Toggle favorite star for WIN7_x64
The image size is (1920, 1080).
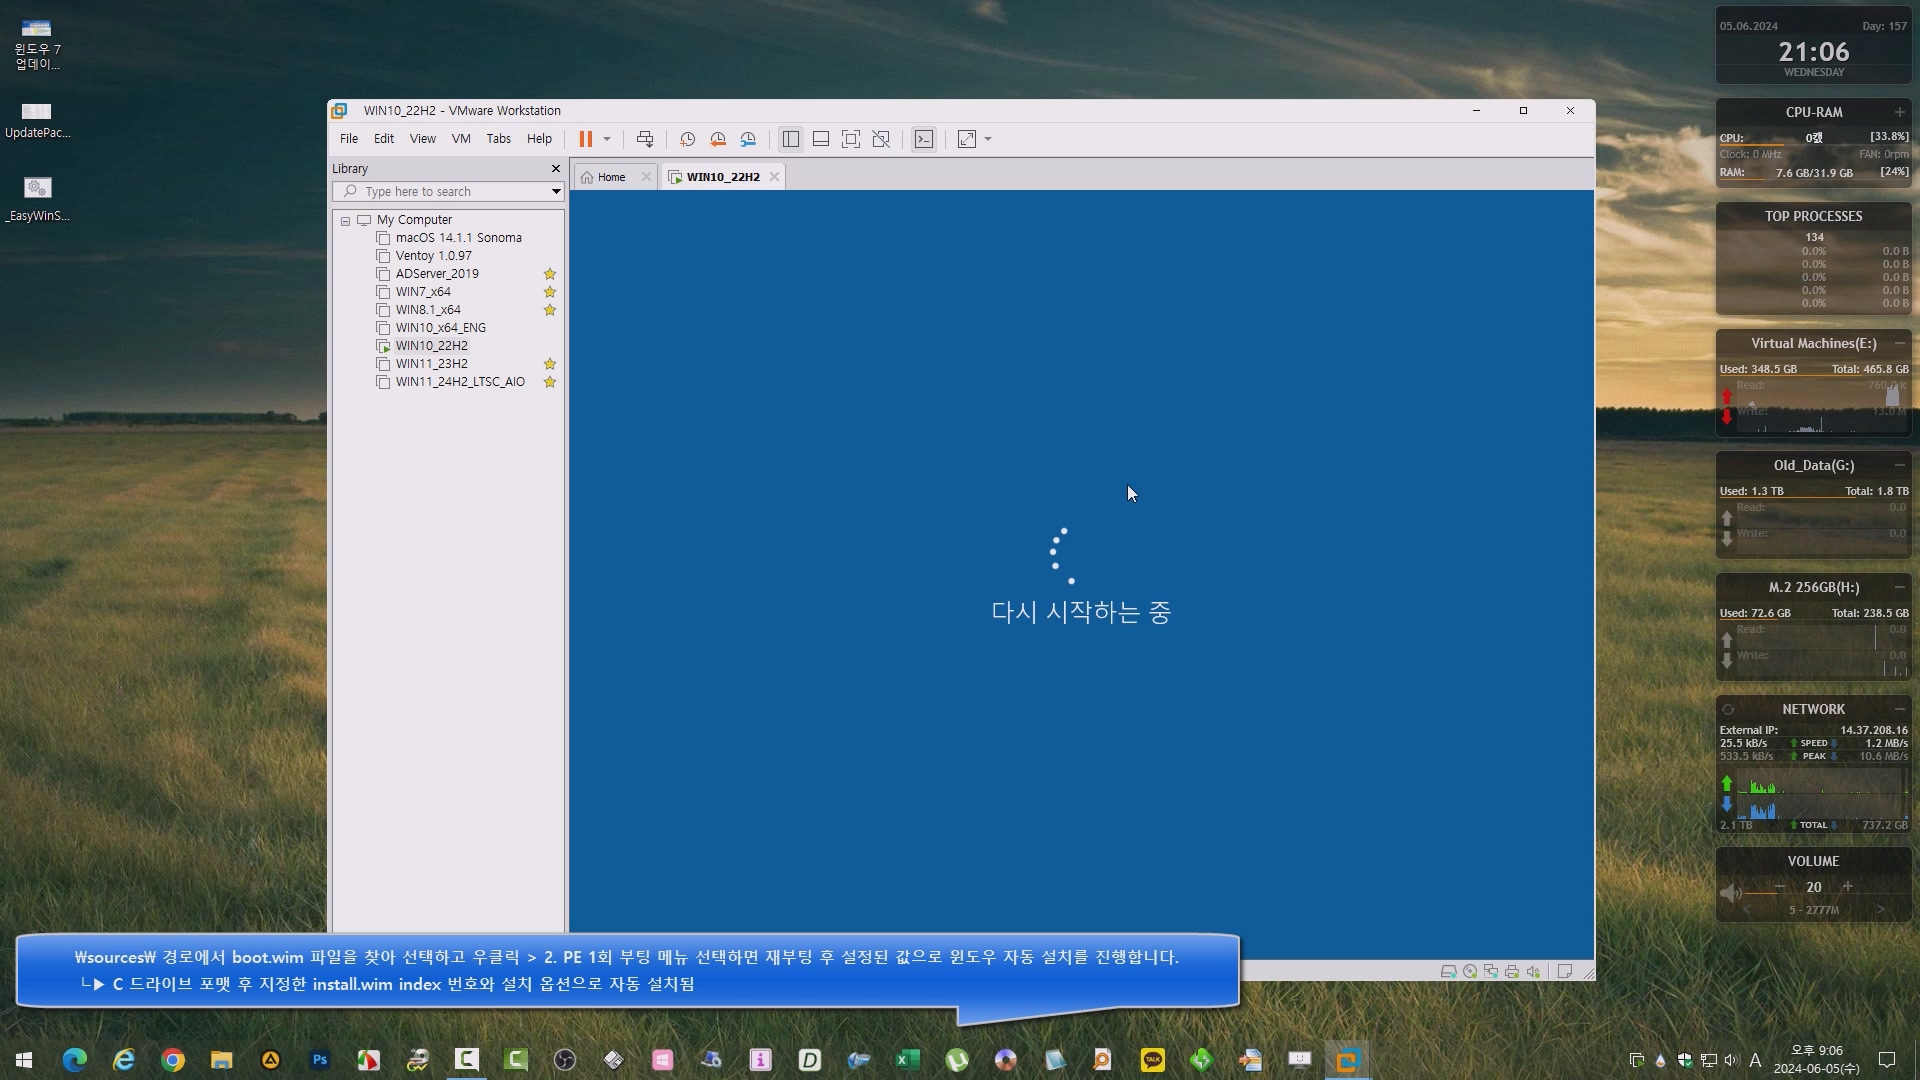point(549,292)
